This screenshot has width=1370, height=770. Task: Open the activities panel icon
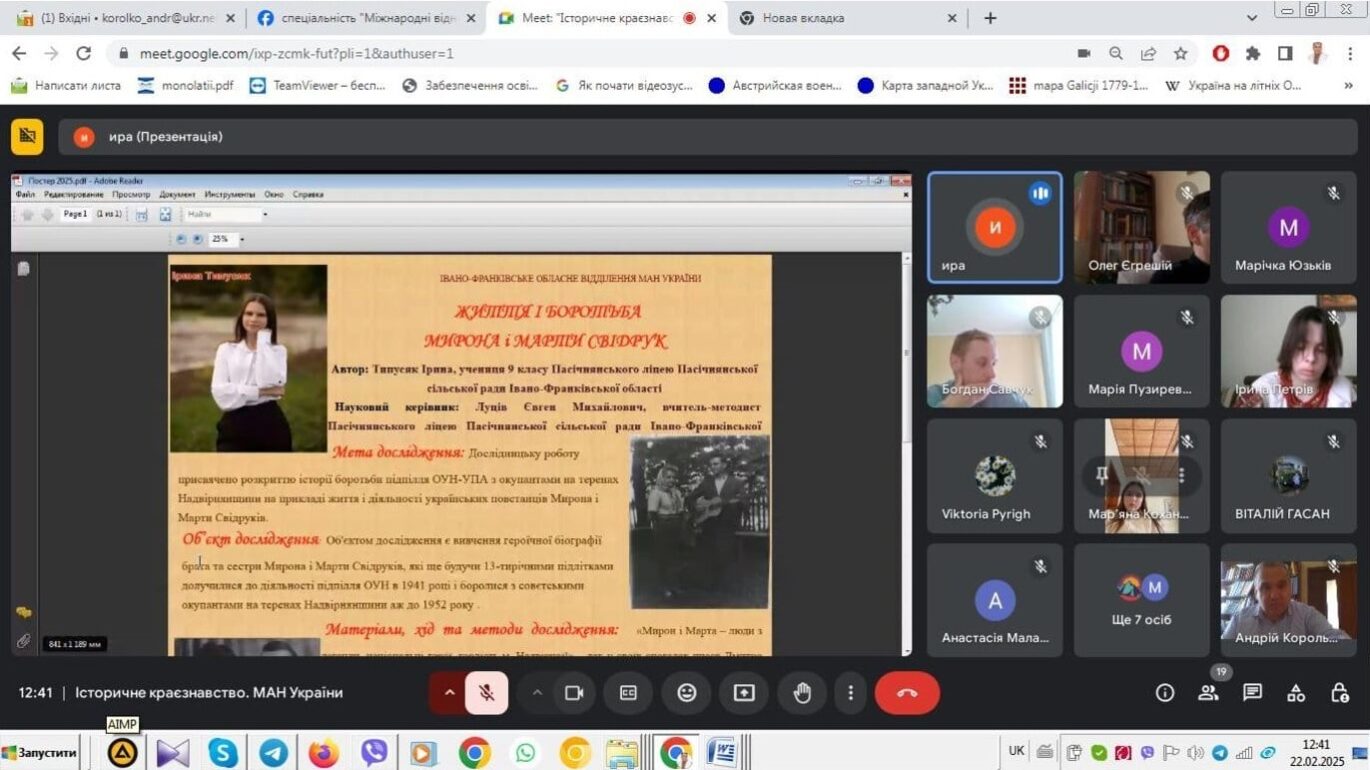[x=1296, y=693]
